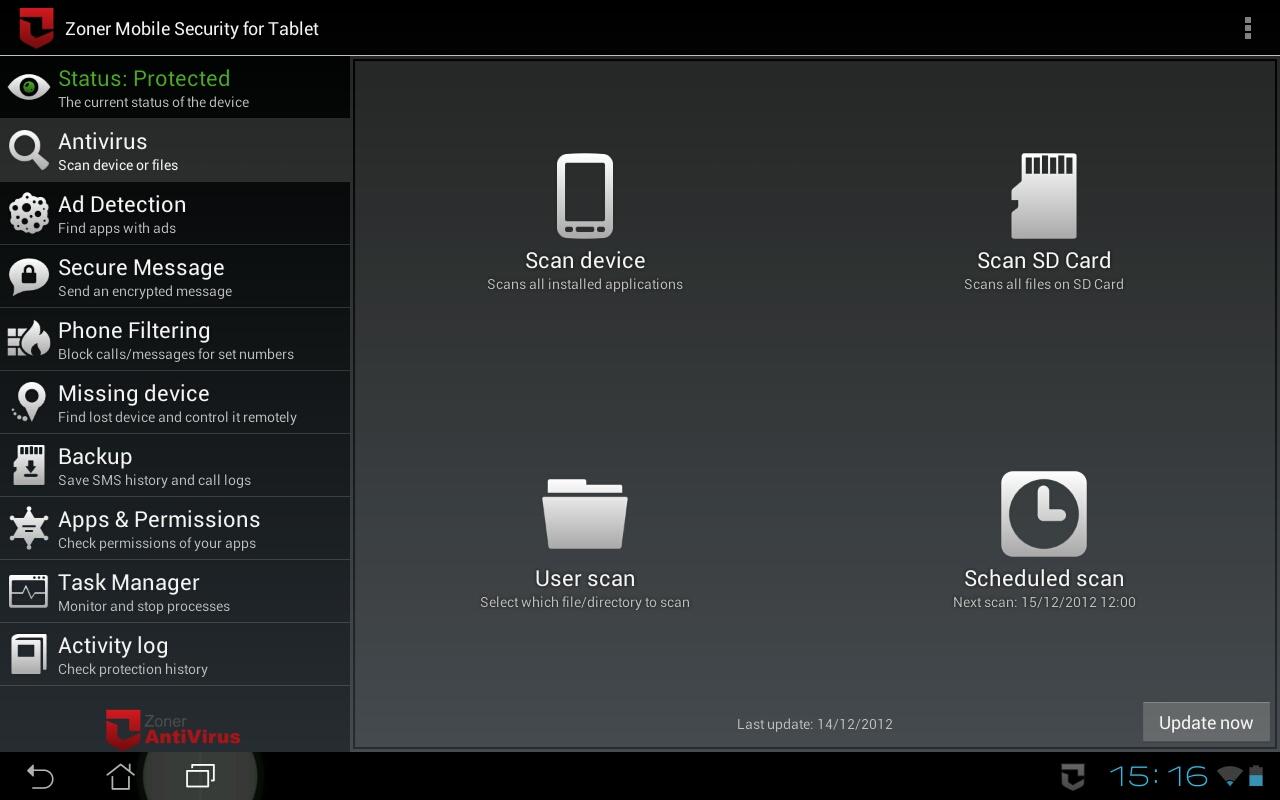Click the Activity log notebook icon
The image size is (1280, 800).
pos(29,654)
